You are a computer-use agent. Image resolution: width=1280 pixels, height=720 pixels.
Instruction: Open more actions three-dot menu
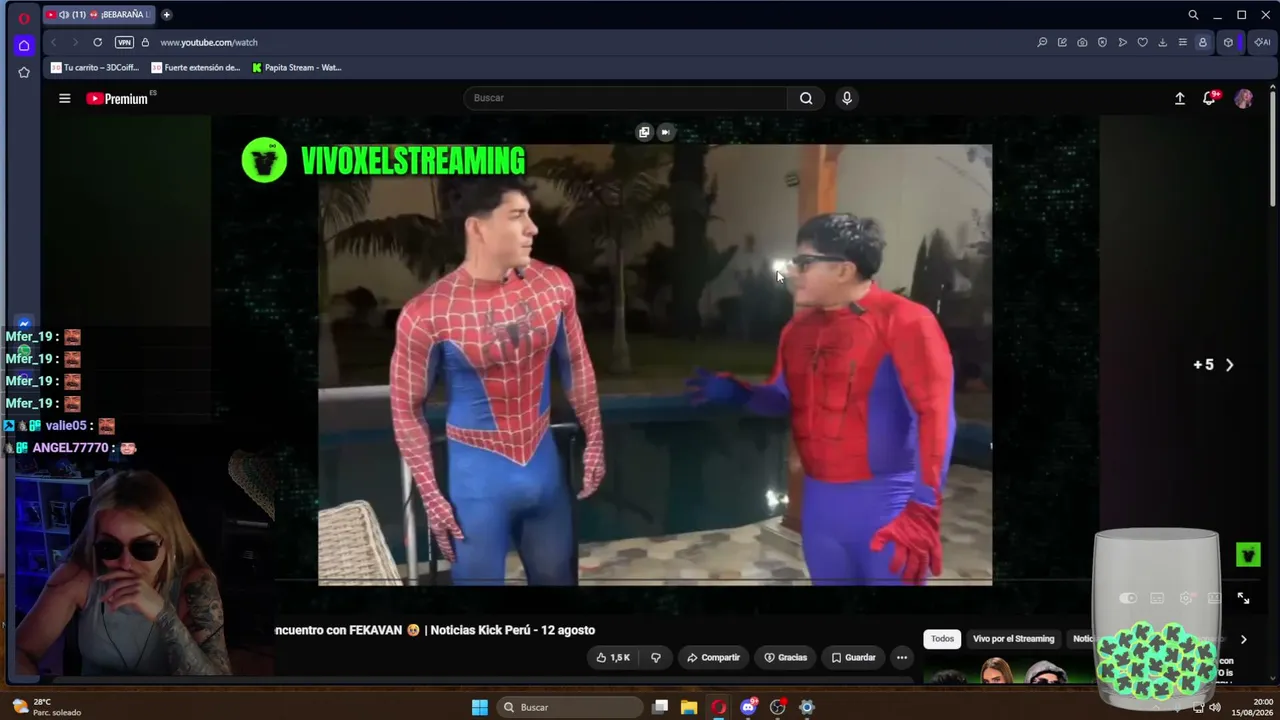pyautogui.click(x=901, y=657)
